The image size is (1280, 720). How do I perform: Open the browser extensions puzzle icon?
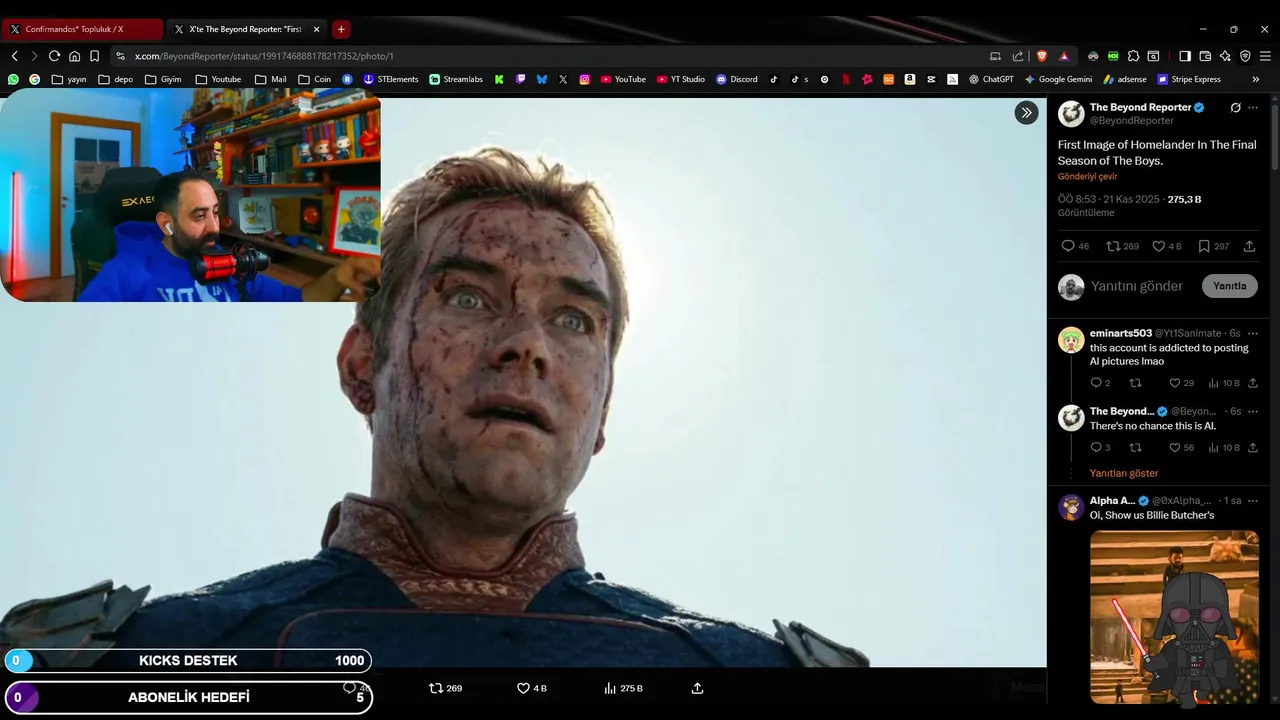pyautogui.click(x=1133, y=56)
